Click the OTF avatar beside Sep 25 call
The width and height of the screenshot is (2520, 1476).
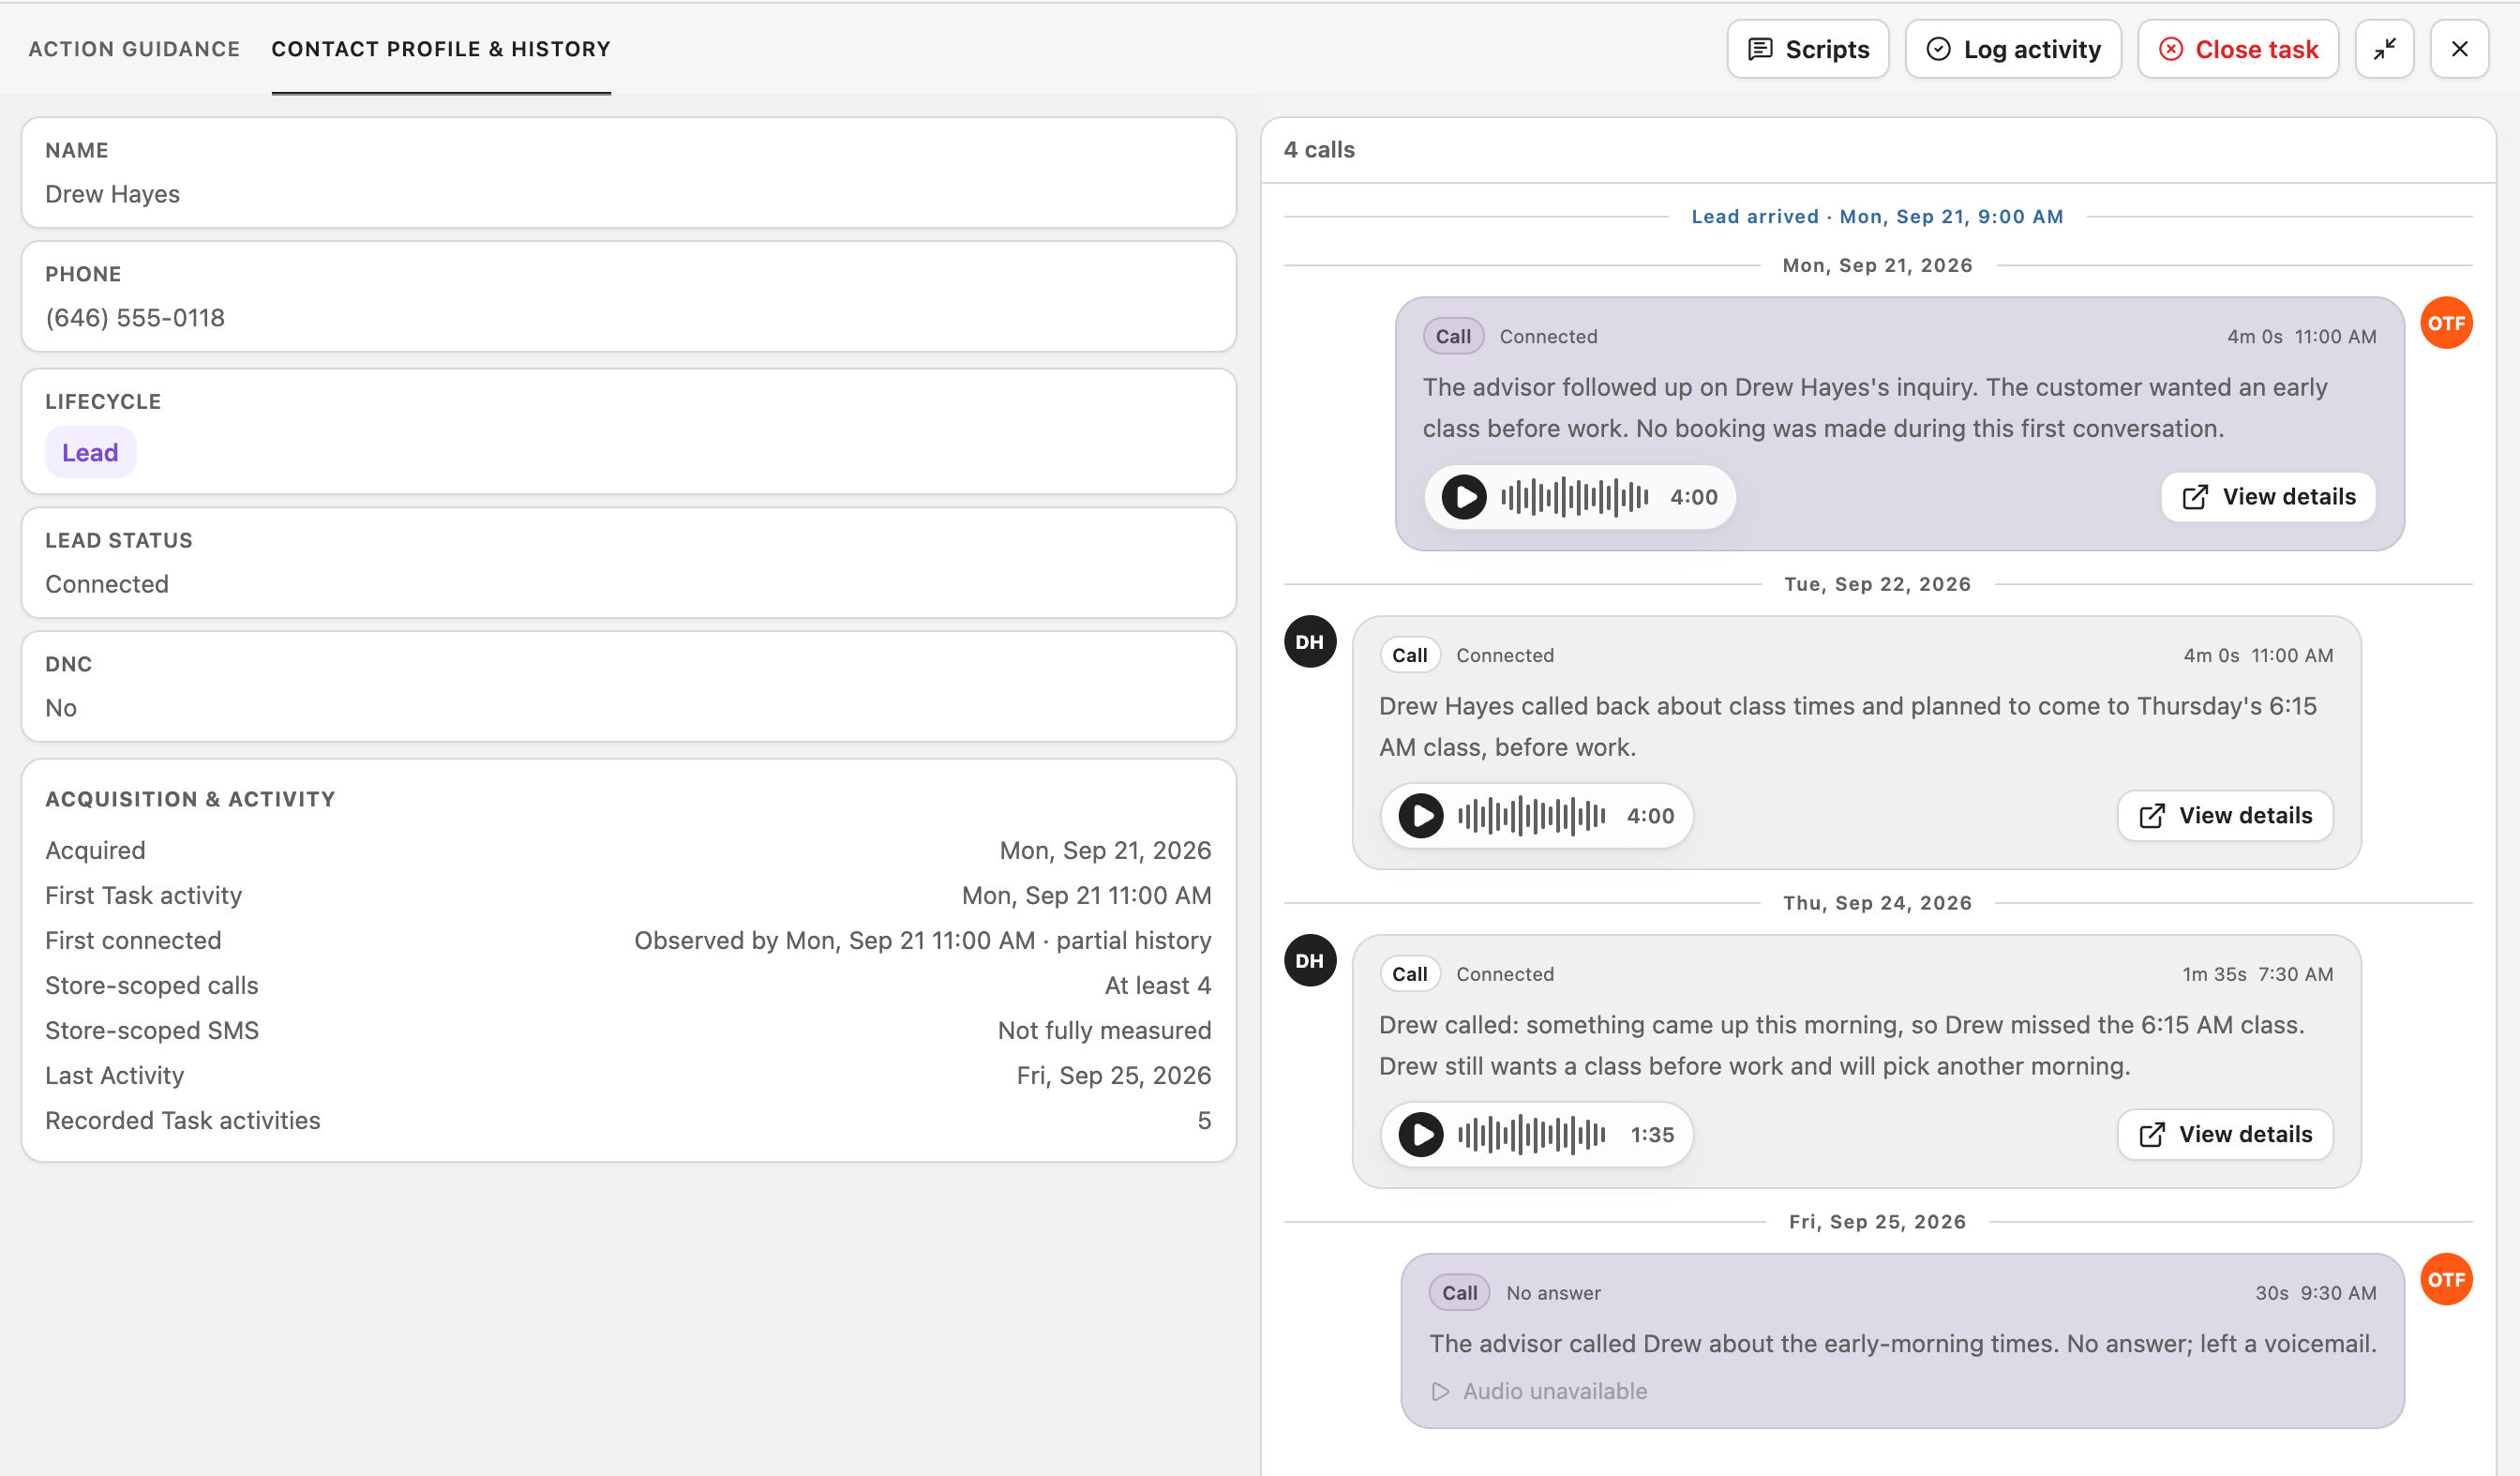click(2446, 1280)
